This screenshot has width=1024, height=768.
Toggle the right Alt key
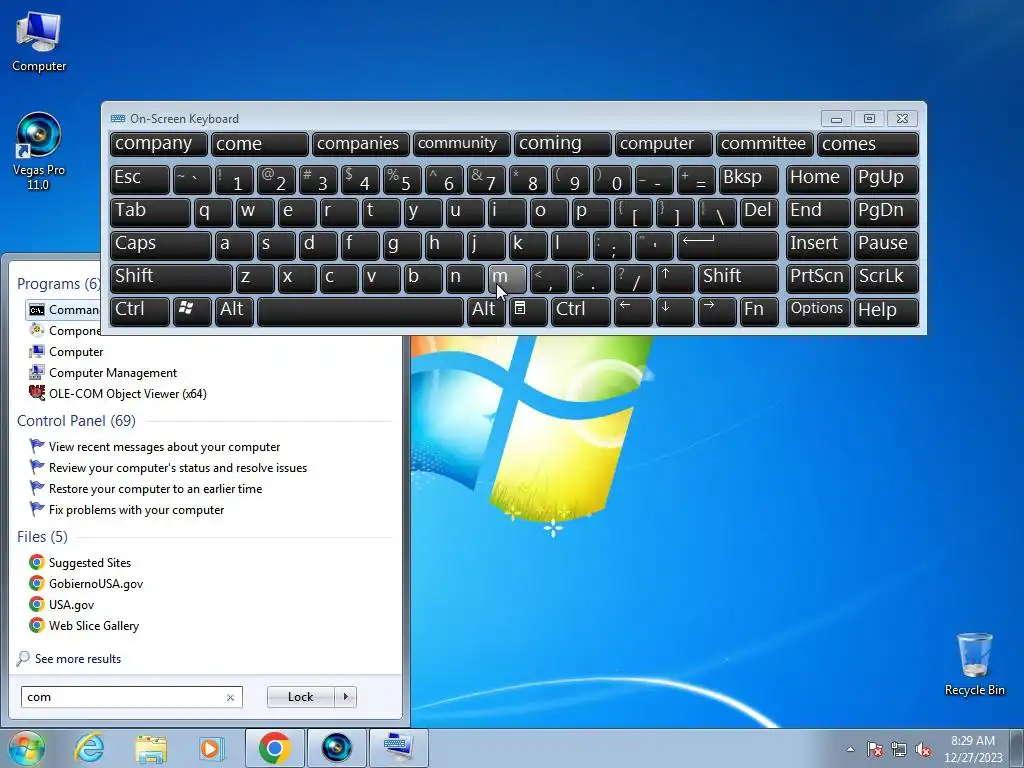coord(486,312)
